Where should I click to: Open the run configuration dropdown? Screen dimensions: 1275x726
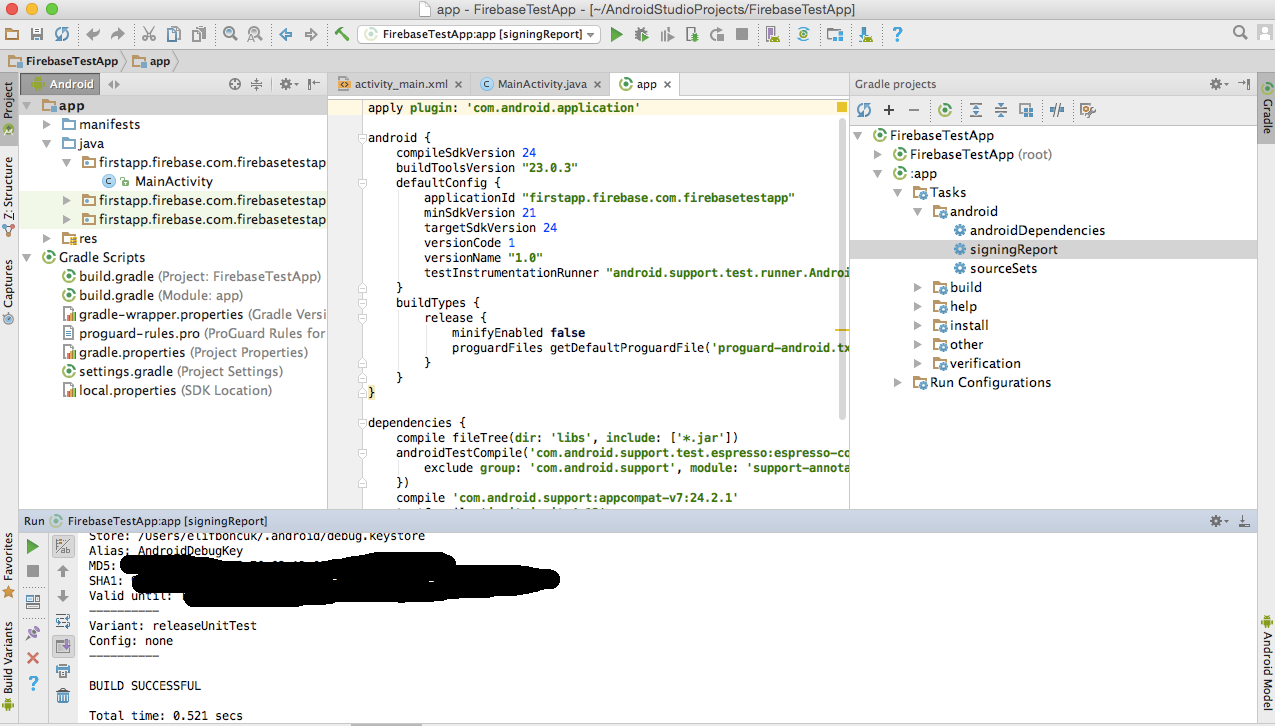point(479,34)
